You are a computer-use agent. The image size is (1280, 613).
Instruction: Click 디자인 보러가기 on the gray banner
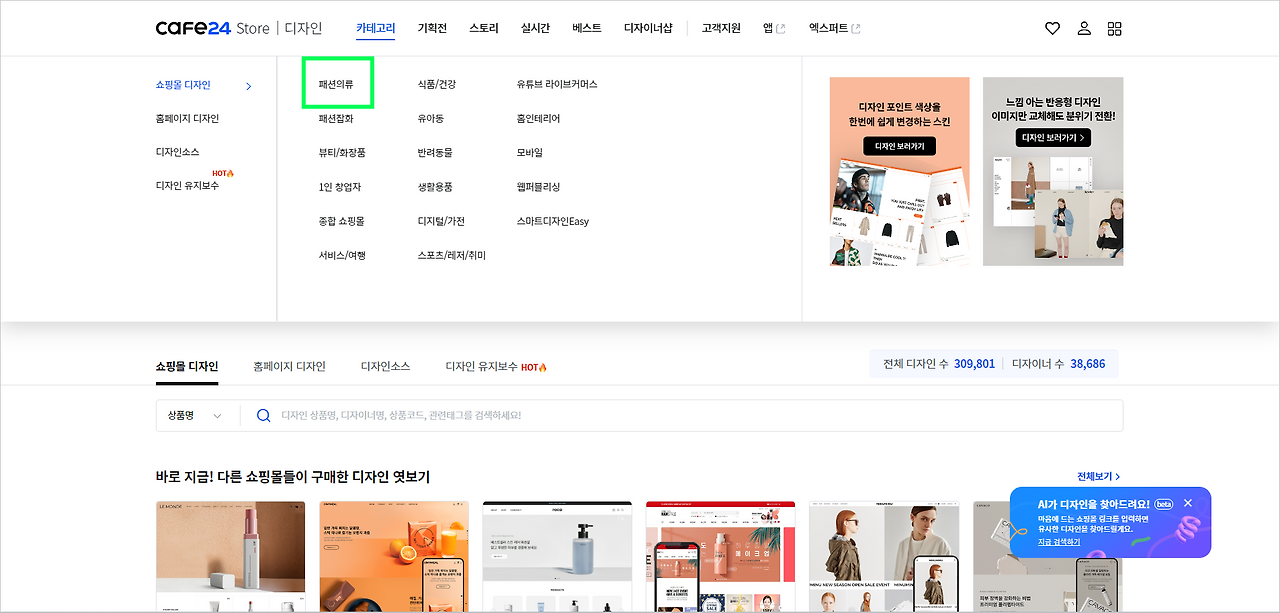(1053, 138)
